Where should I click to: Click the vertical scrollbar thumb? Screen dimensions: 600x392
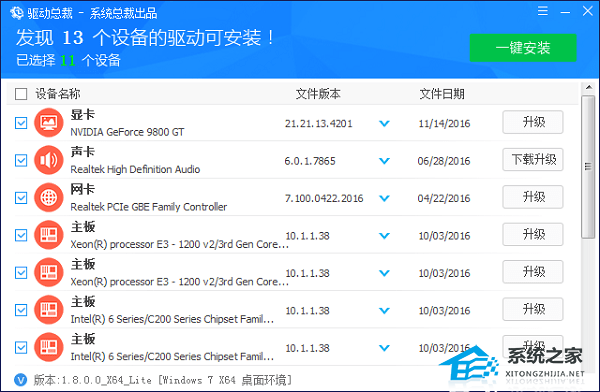click(x=588, y=167)
